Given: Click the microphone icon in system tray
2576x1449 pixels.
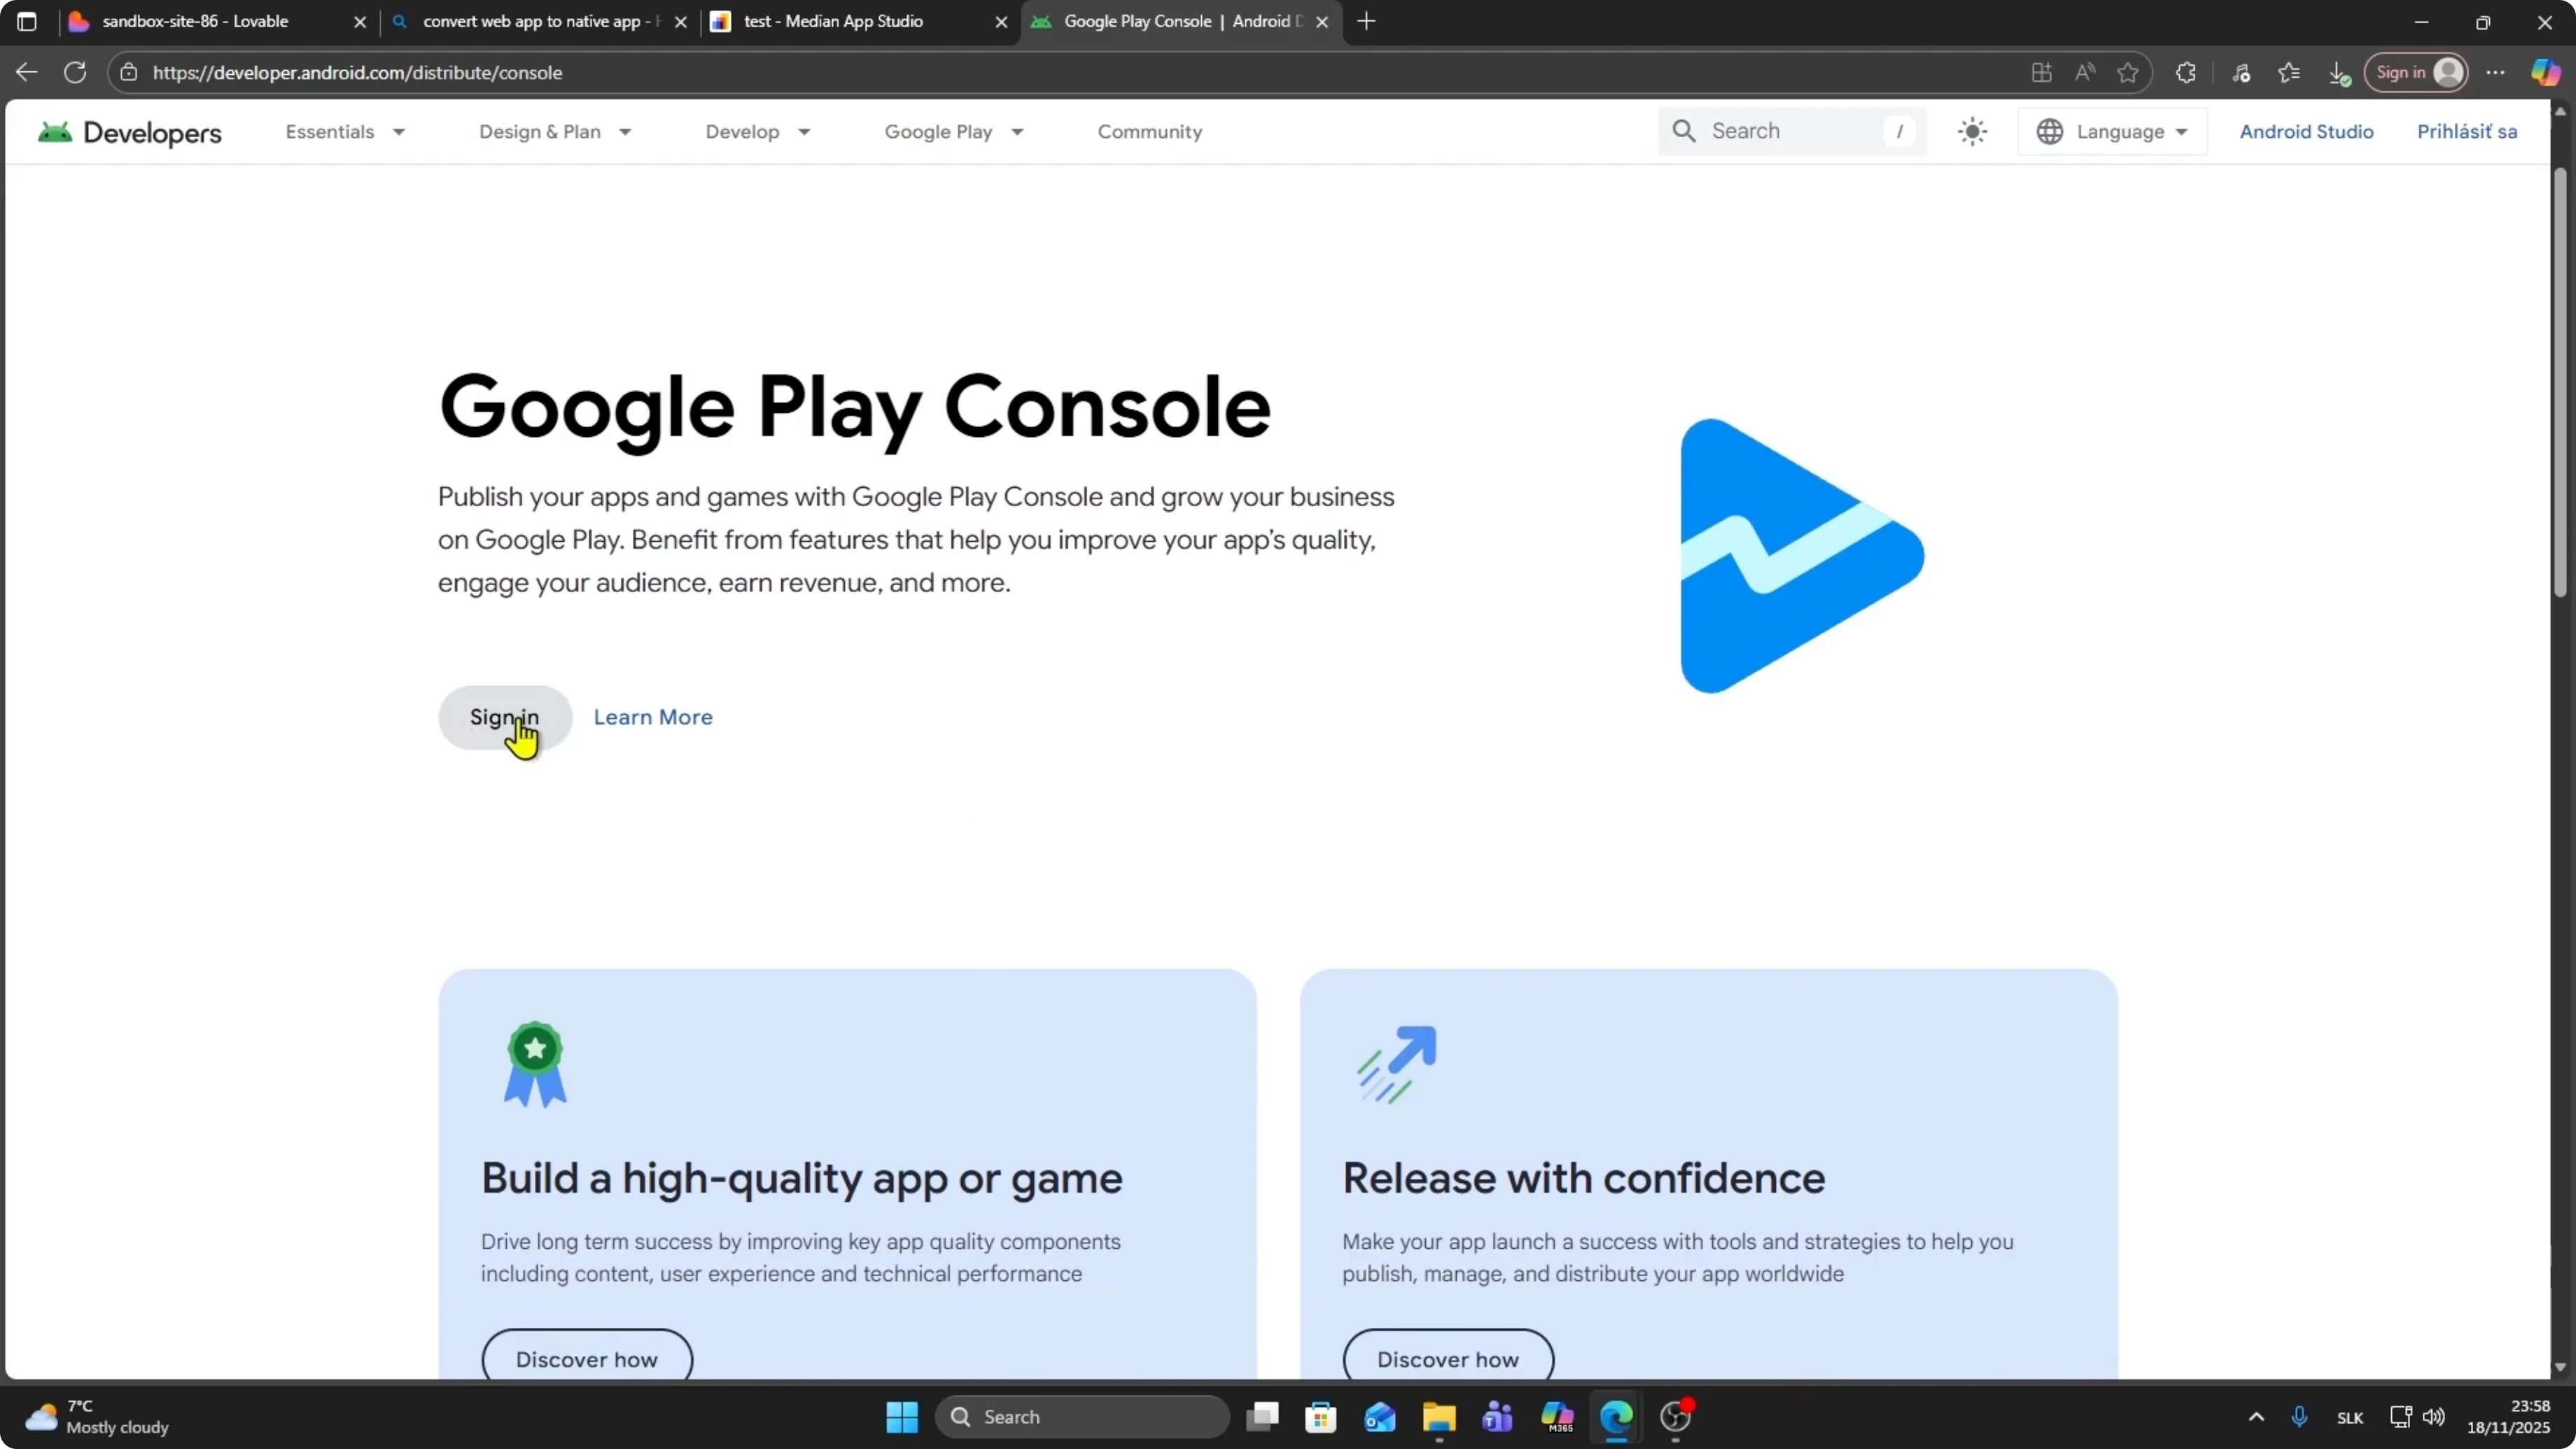Looking at the screenshot, I should point(2299,1417).
